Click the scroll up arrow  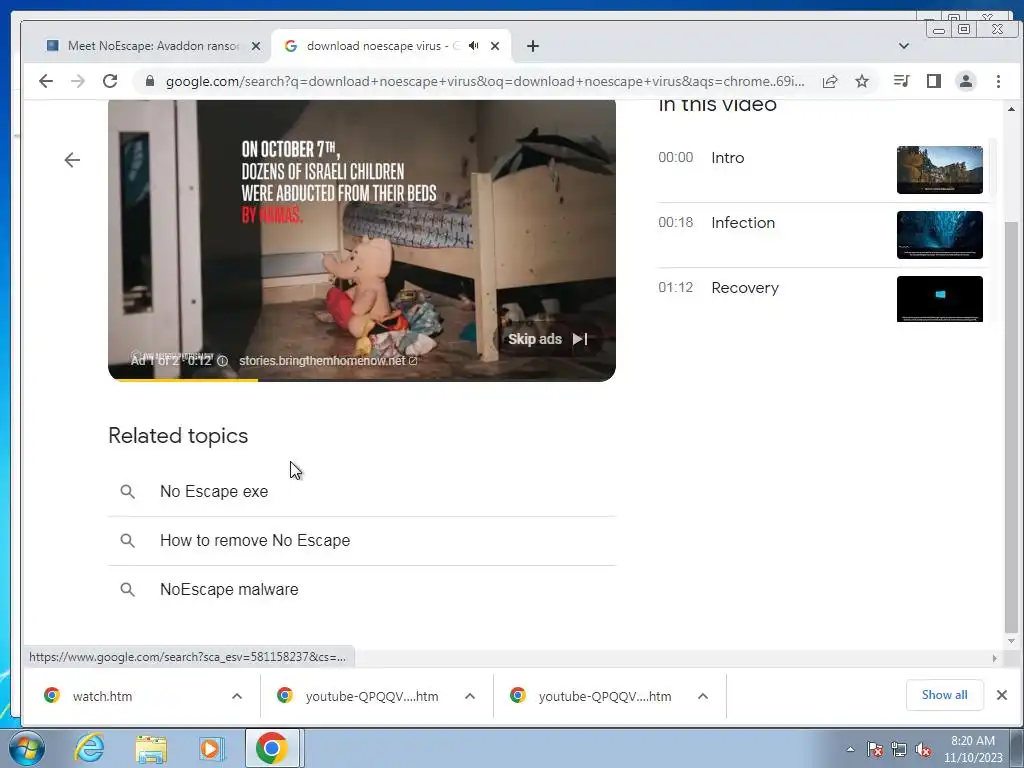pyautogui.click(x=1011, y=109)
